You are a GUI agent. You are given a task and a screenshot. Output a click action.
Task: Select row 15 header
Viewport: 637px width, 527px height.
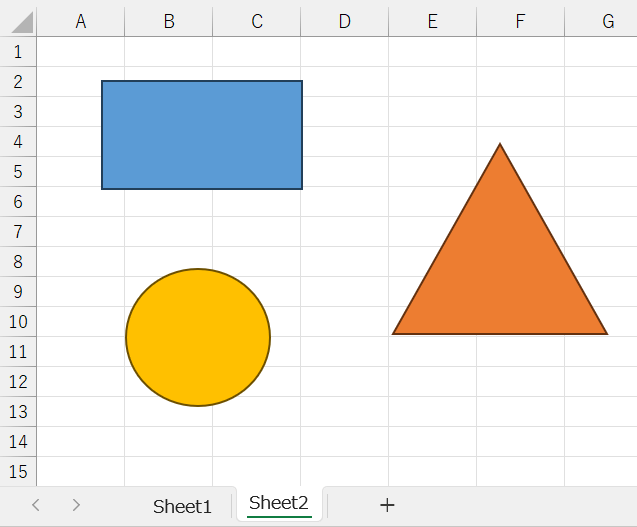[x=18, y=472]
